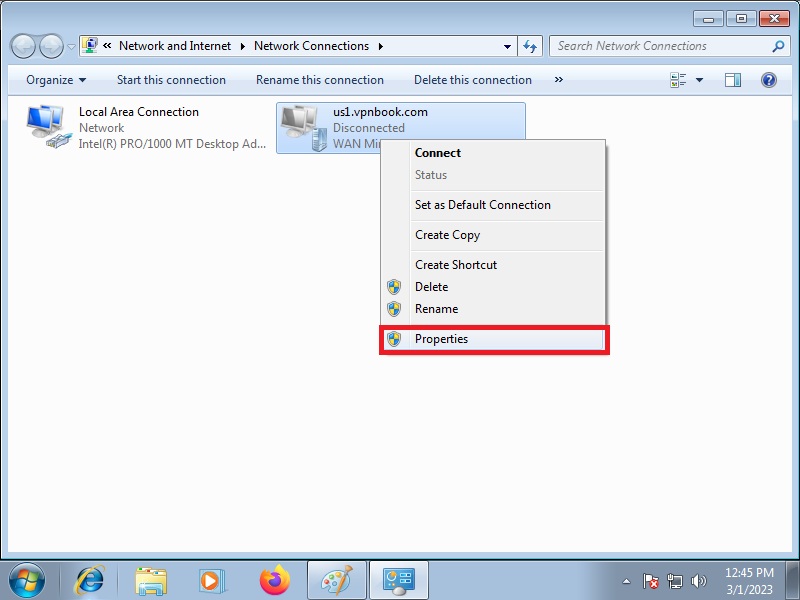Click the Change your view icon
The width and height of the screenshot is (800, 600).
click(x=679, y=80)
